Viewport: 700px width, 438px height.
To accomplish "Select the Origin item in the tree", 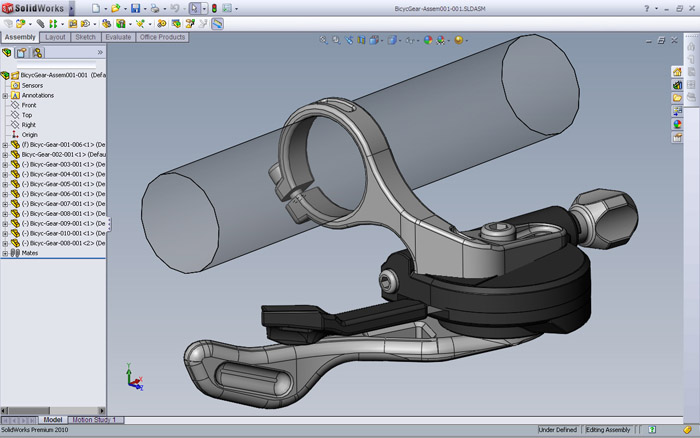I will [x=29, y=134].
